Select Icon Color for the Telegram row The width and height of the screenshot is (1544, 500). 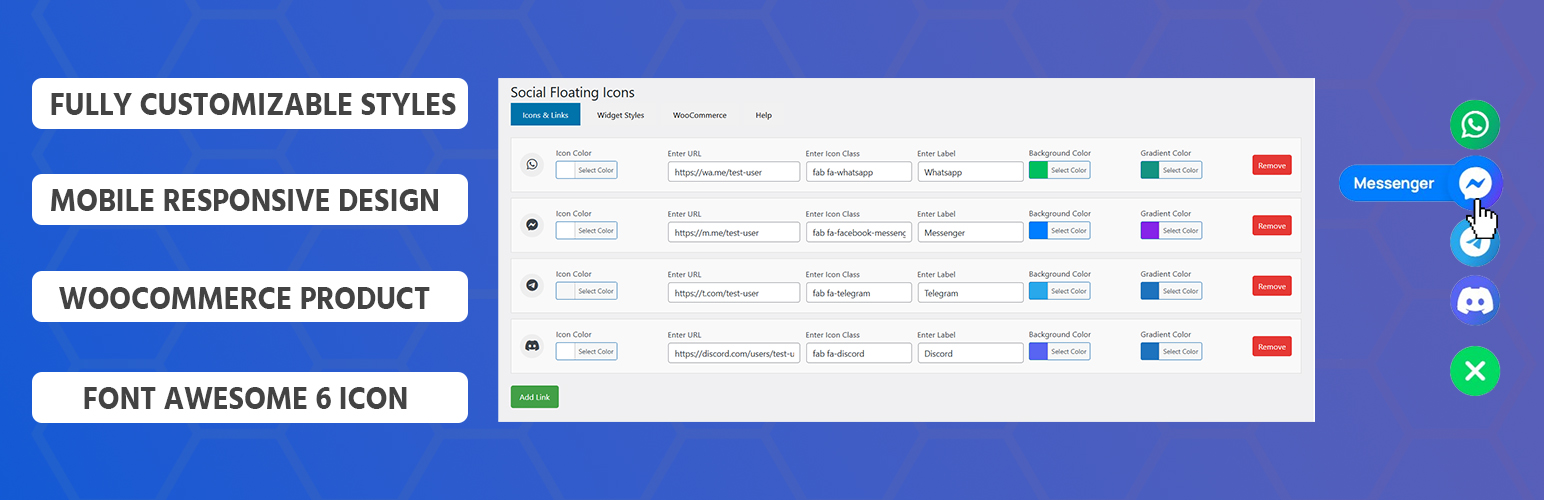(586, 291)
